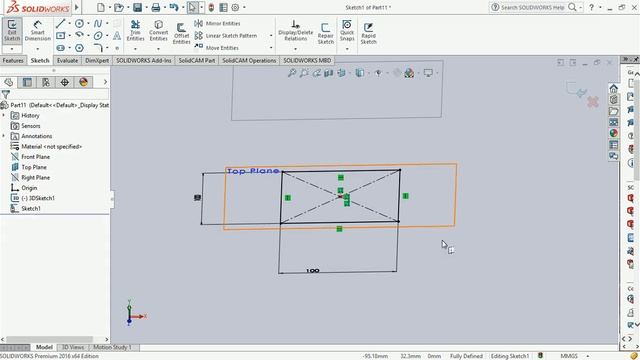Click Zoom to Fit in view toolbar
The width and height of the screenshot is (640, 360).
tap(292, 73)
